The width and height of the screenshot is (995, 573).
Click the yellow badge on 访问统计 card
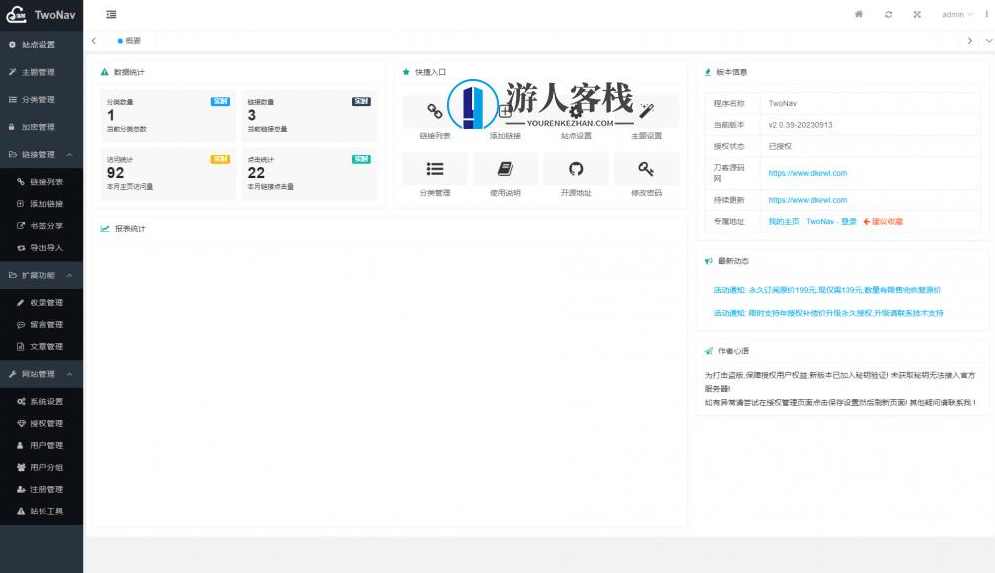point(220,159)
